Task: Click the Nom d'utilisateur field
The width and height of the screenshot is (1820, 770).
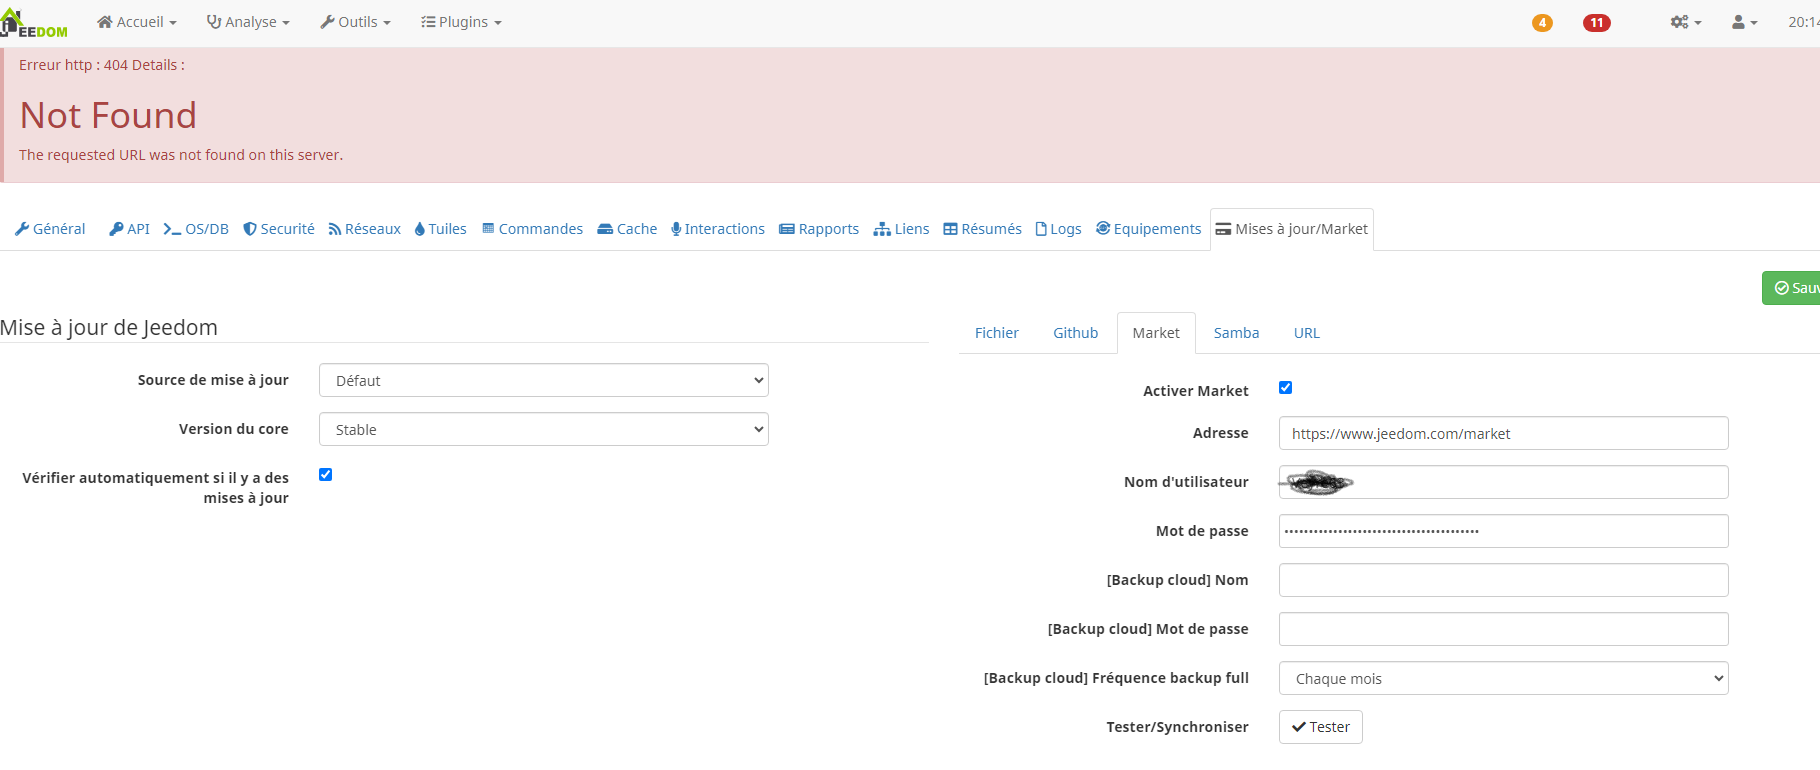Action: click(x=1504, y=482)
